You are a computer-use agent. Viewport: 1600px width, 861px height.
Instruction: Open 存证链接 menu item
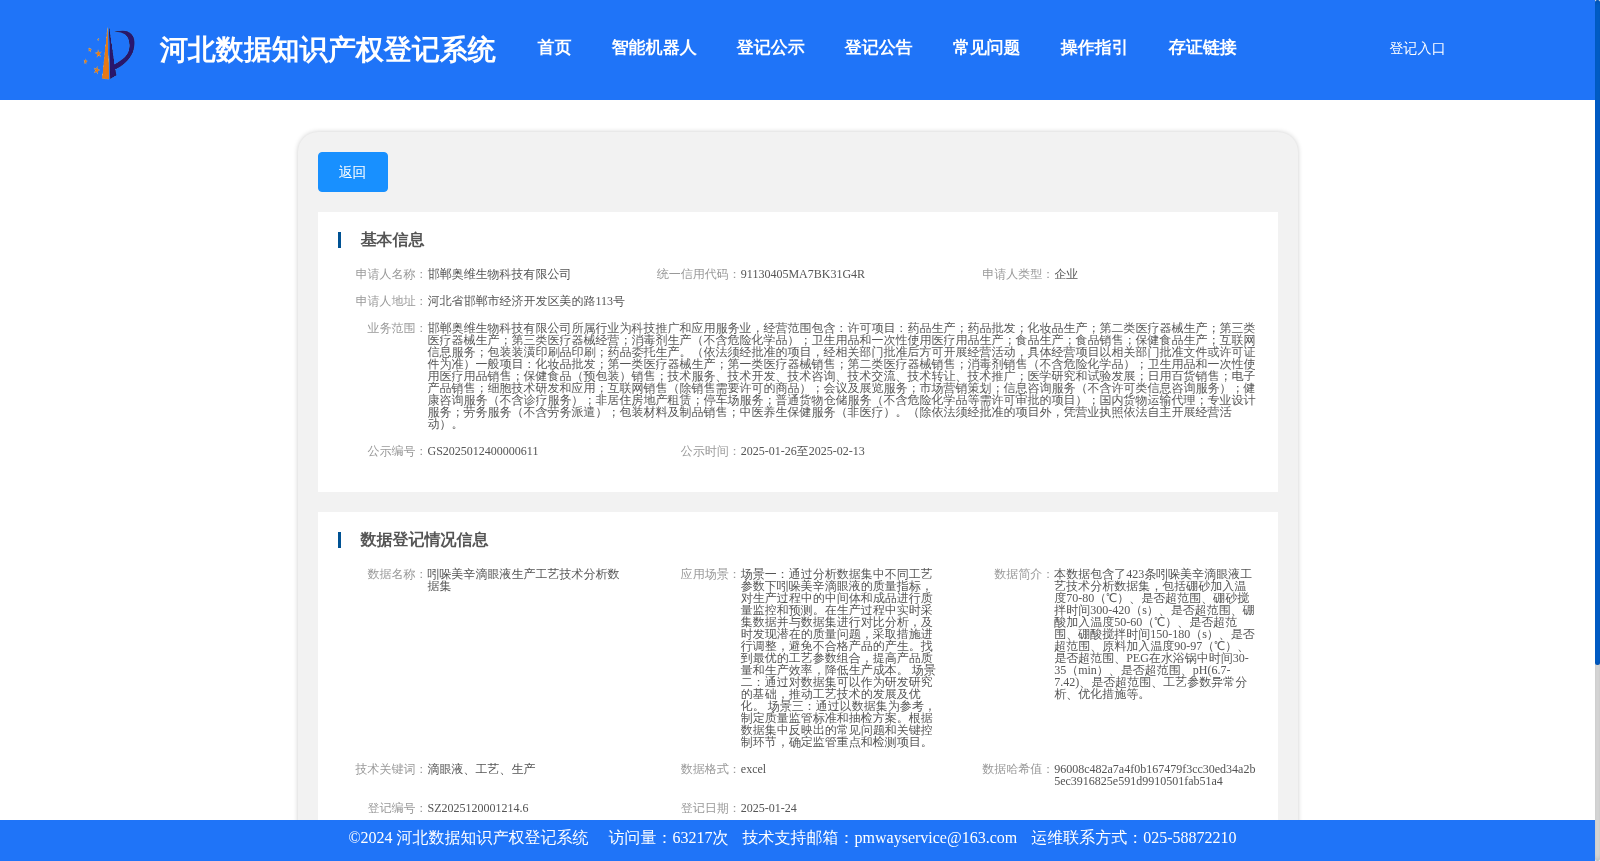(x=1202, y=48)
